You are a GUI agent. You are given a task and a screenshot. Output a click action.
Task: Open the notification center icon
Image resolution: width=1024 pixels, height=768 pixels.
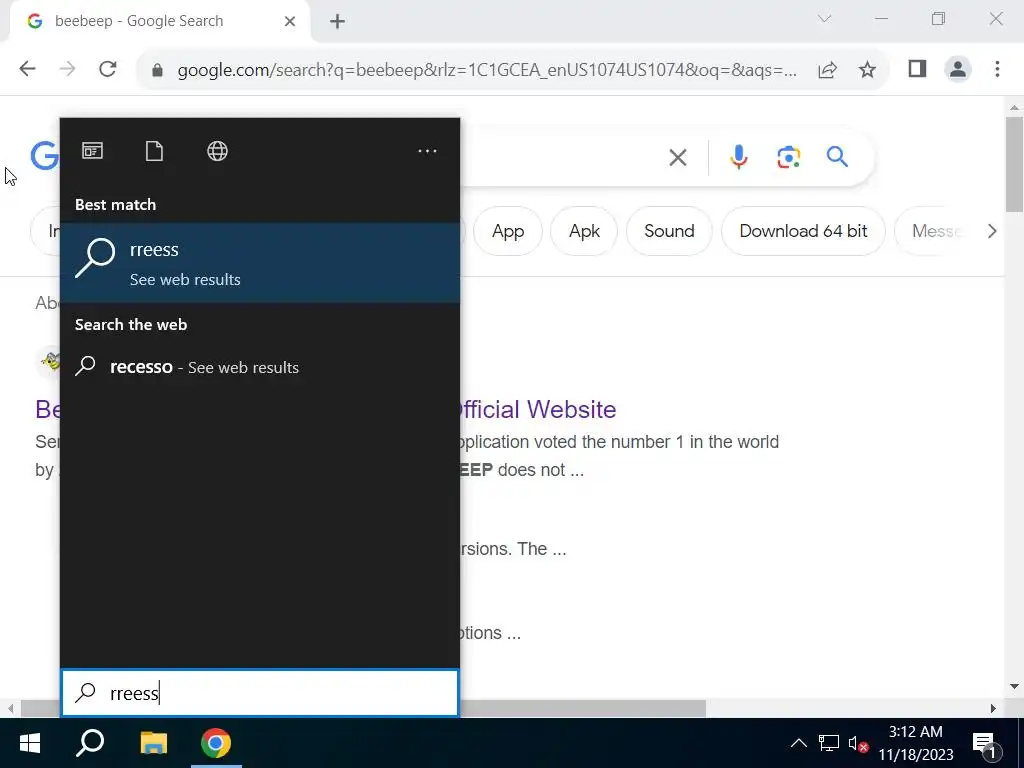(x=986, y=744)
